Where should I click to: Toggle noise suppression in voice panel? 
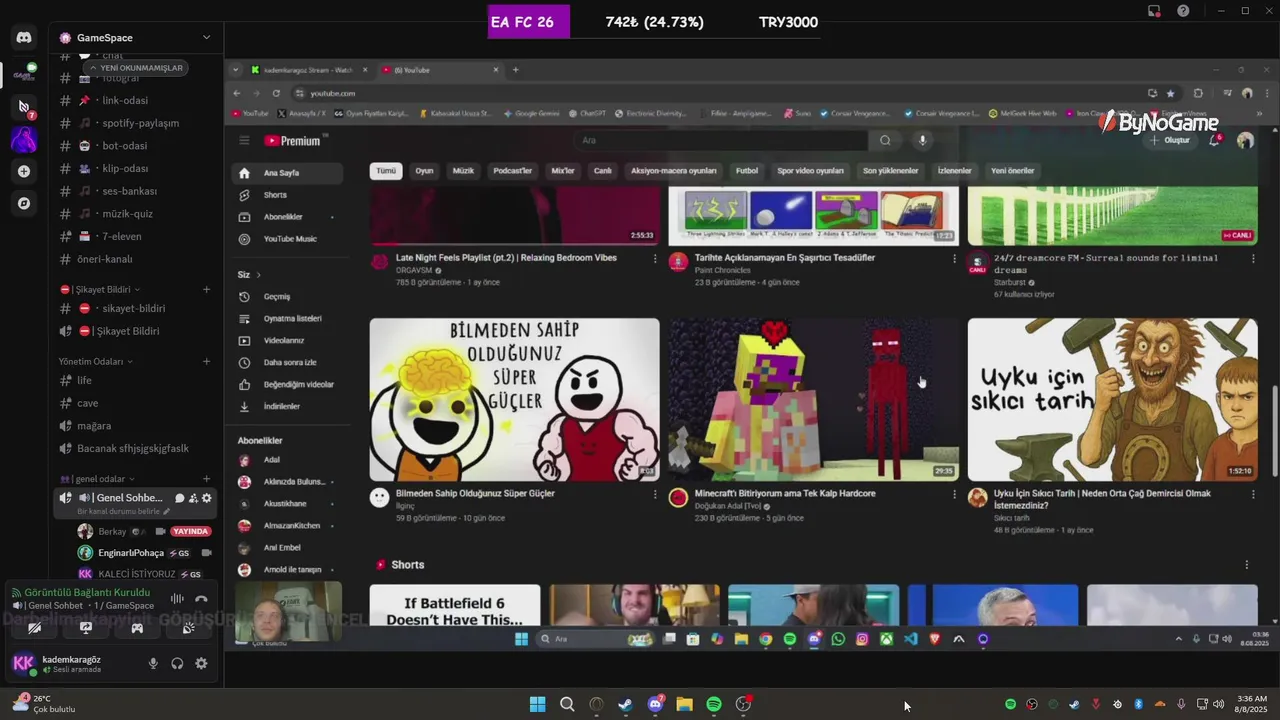[x=177, y=599]
